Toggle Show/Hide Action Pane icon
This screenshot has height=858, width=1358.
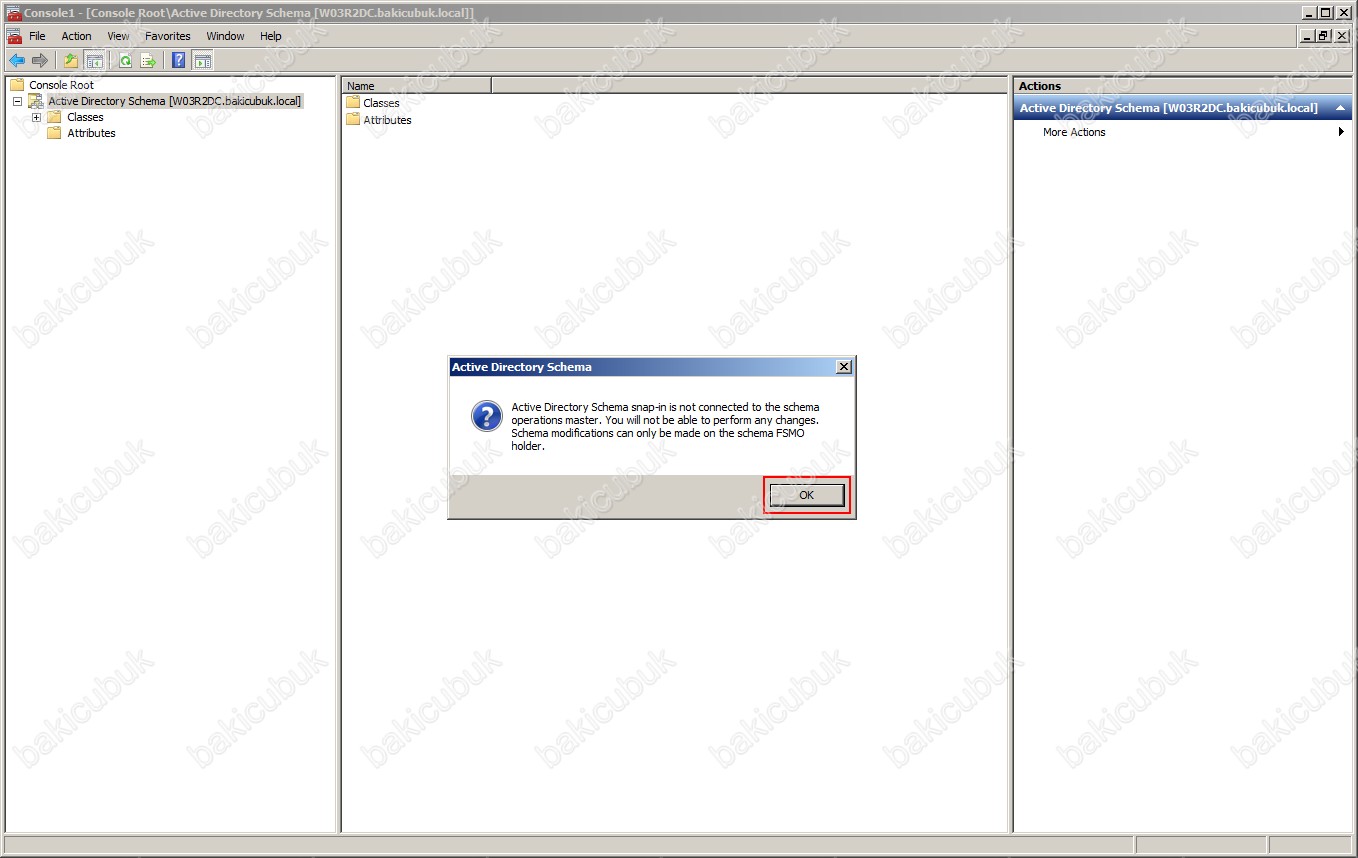[202, 60]
